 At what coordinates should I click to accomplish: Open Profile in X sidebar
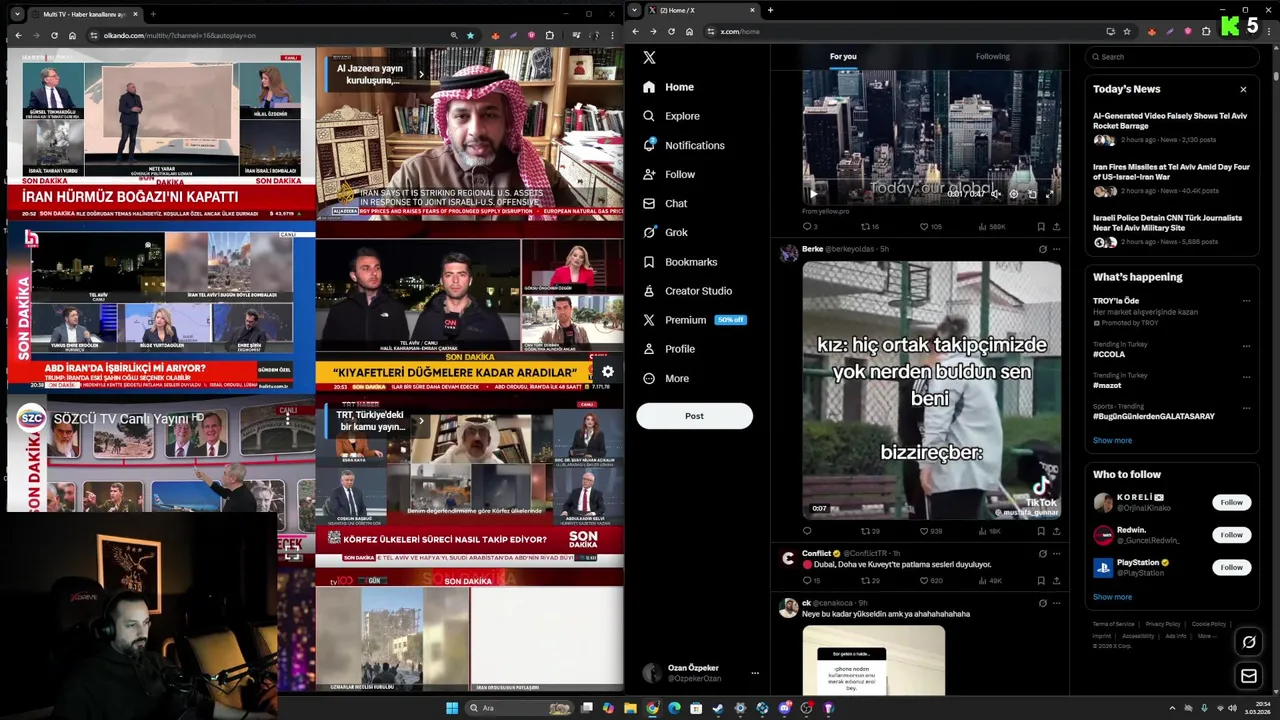click(669, 349)
